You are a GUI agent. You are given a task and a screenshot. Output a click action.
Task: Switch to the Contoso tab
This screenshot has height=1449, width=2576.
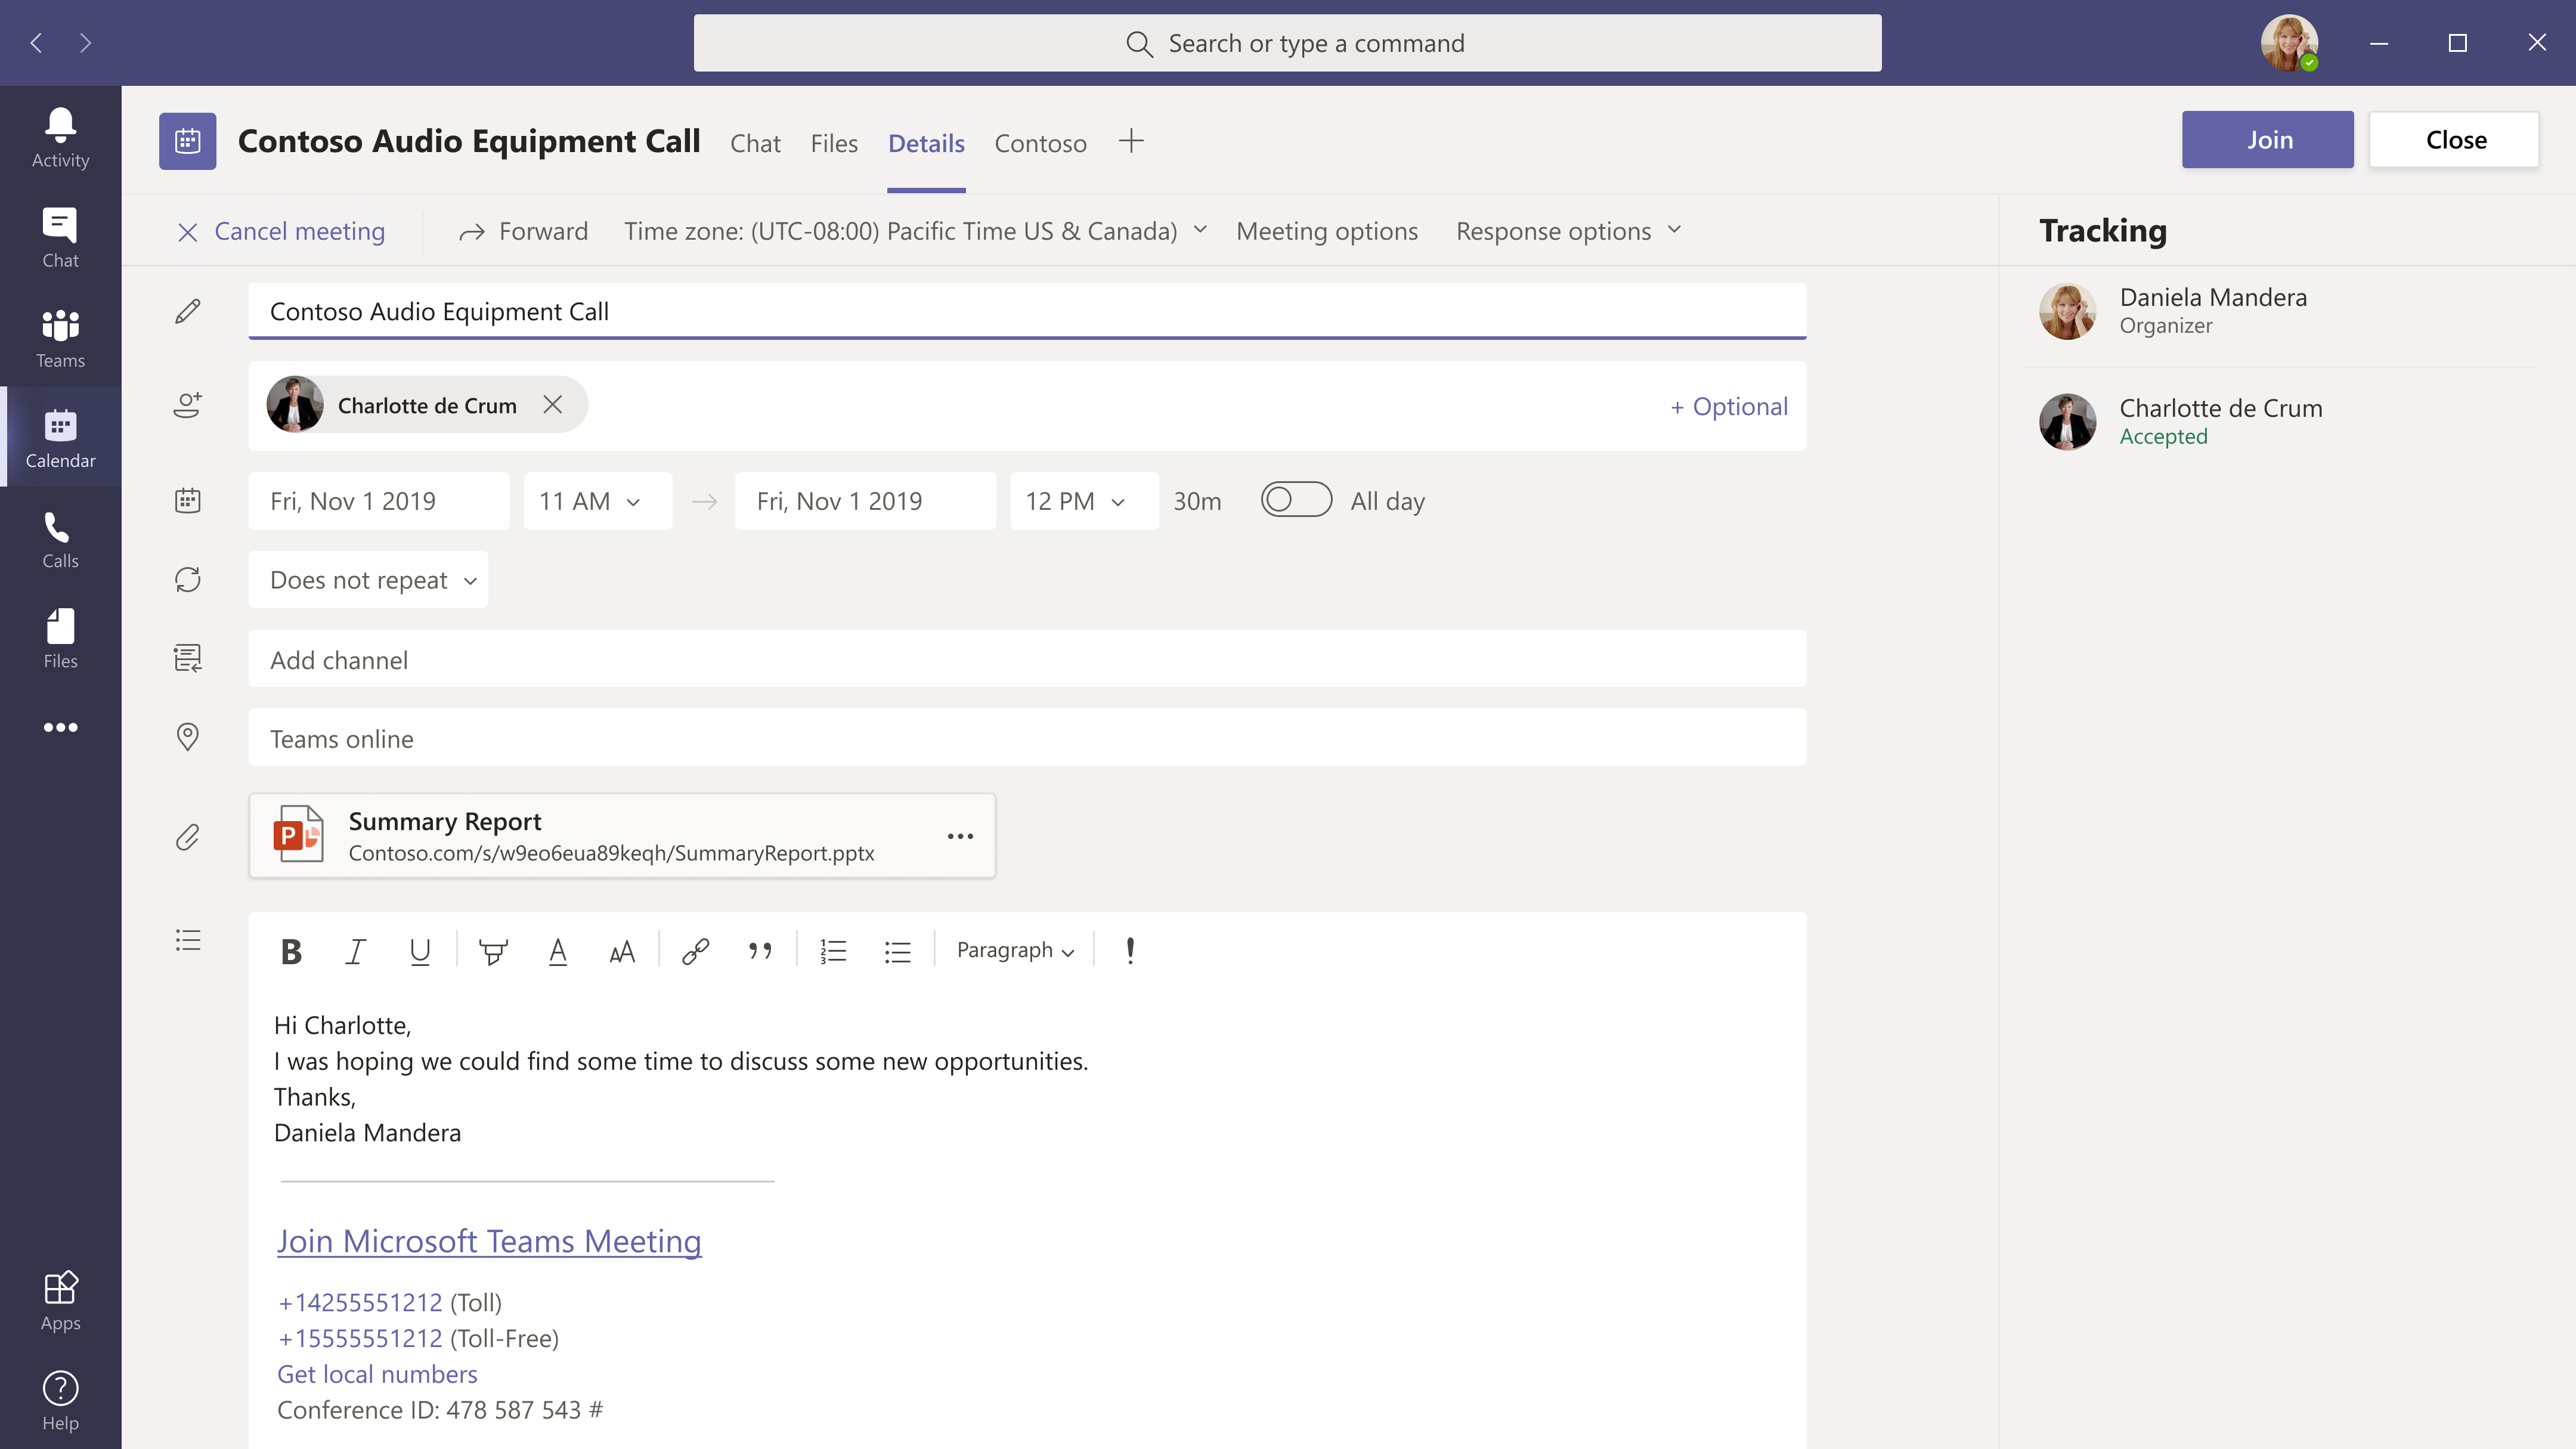pos(1040,143)
